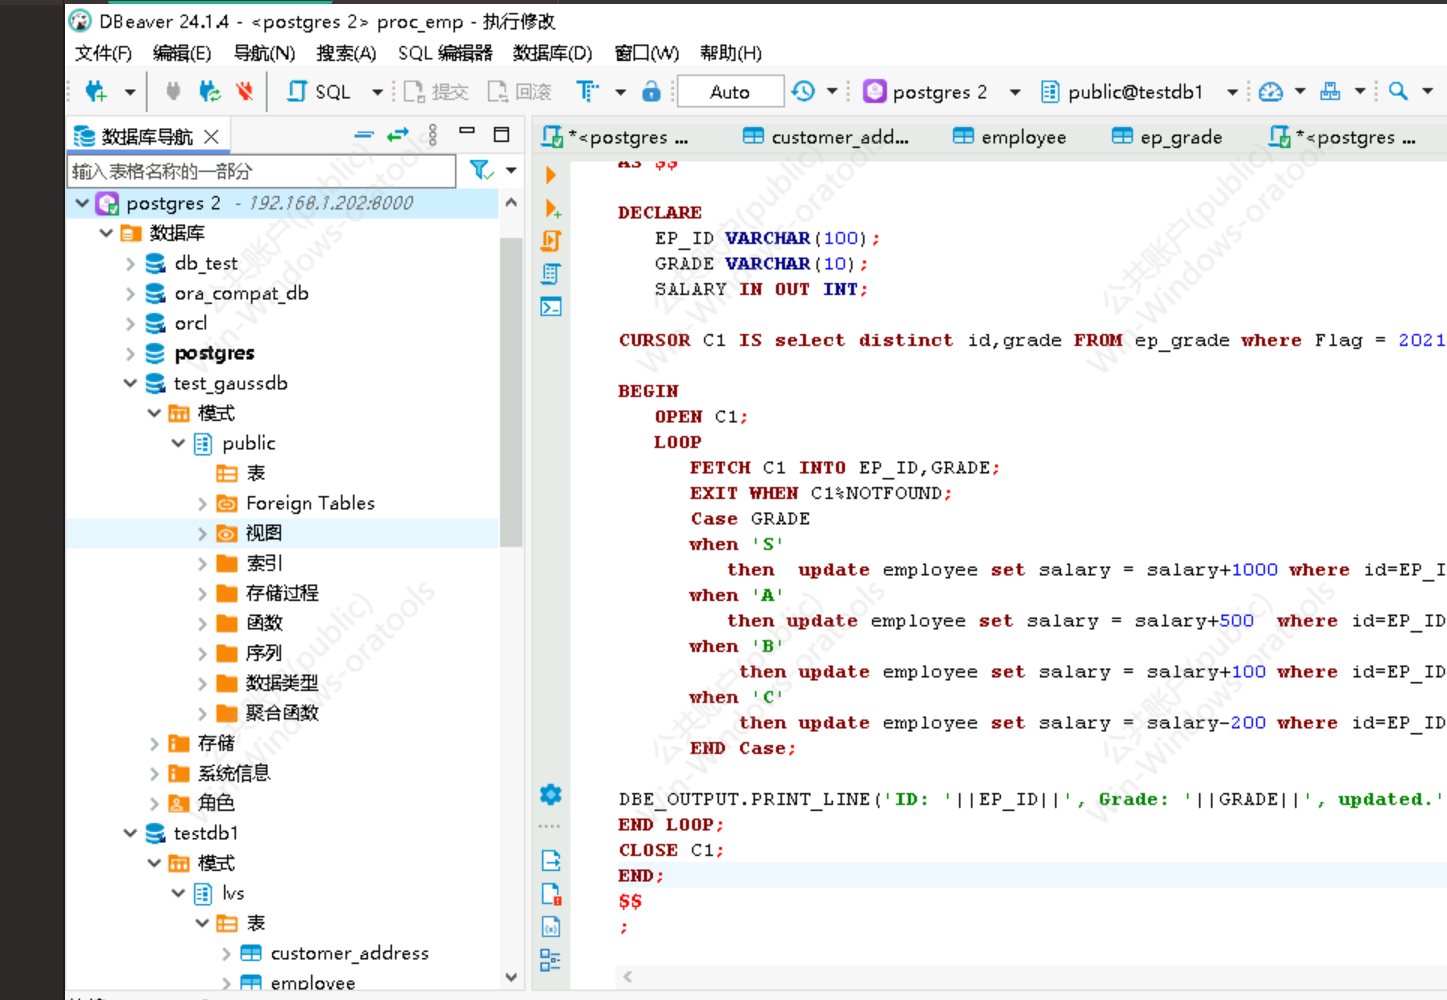
Task: Click the SQL editor button
Action: [x=320, y=92]
